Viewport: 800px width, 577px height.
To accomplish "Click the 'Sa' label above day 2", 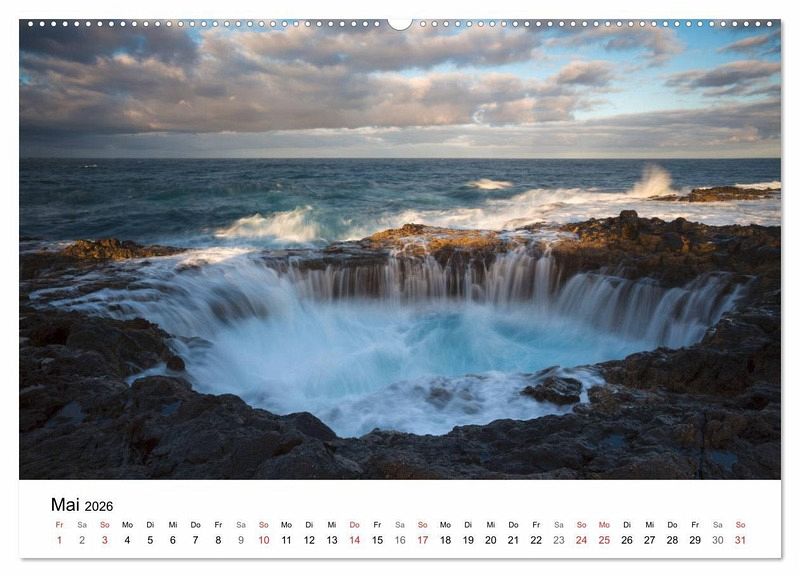I will pyautogui.click(x=82, y=524).
